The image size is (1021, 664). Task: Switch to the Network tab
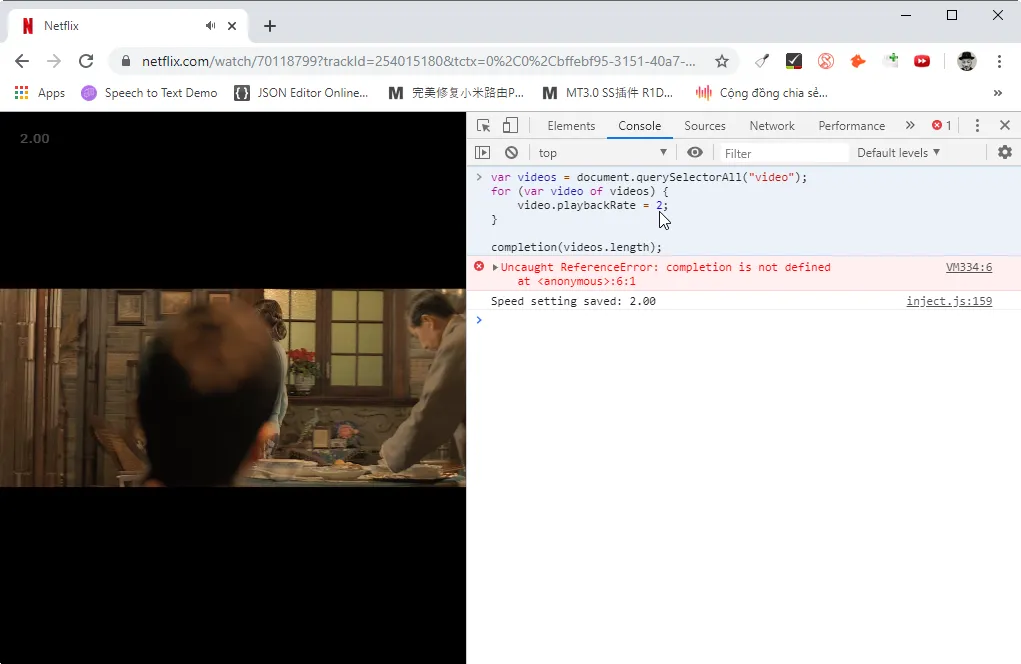pos(772,126)
